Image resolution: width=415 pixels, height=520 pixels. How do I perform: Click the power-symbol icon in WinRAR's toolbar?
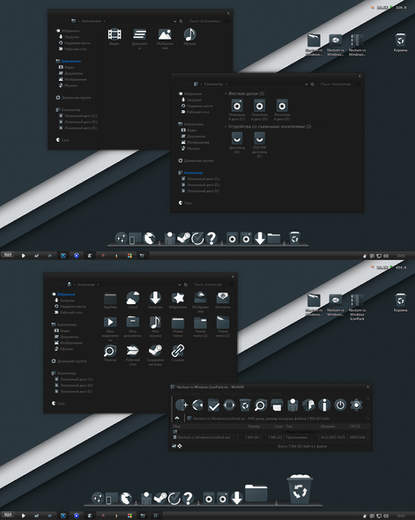pos(340,405)
